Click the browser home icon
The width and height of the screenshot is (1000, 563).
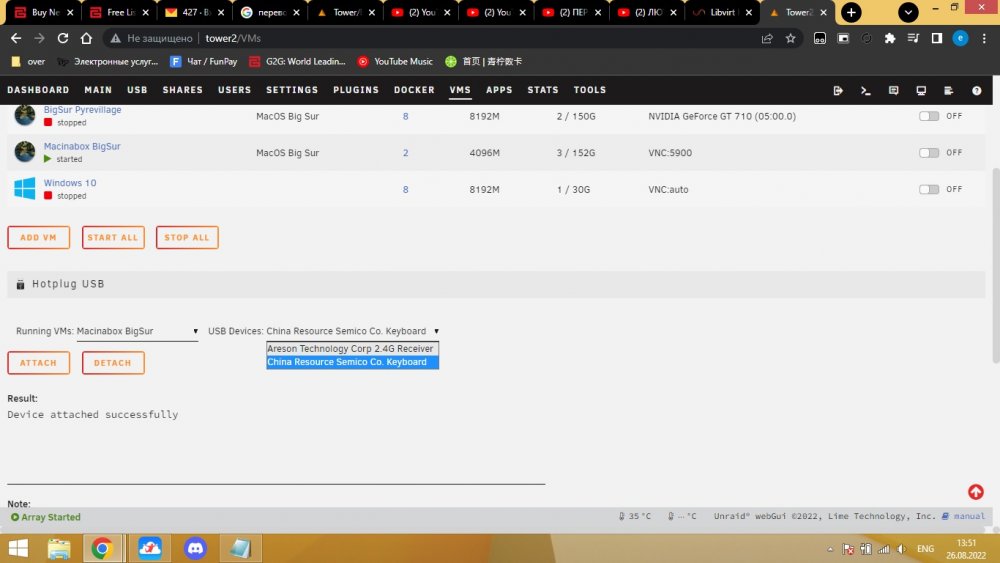click(86, 38)
